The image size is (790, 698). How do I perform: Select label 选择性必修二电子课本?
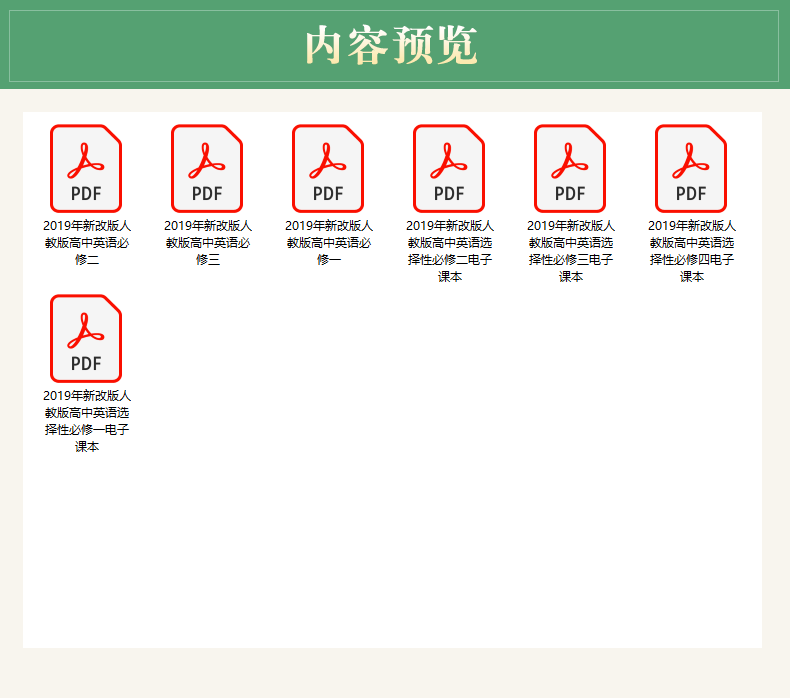point(449,251)
